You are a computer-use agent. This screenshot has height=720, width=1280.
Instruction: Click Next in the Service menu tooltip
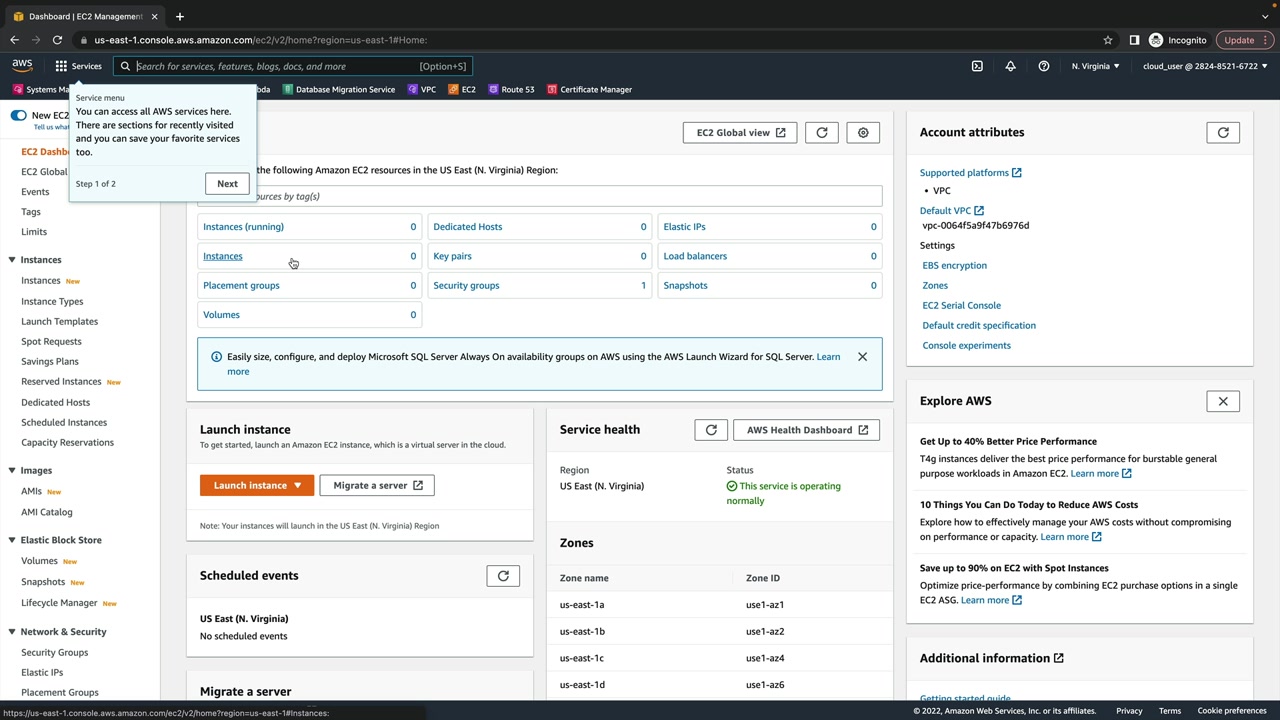coord(227,183)
